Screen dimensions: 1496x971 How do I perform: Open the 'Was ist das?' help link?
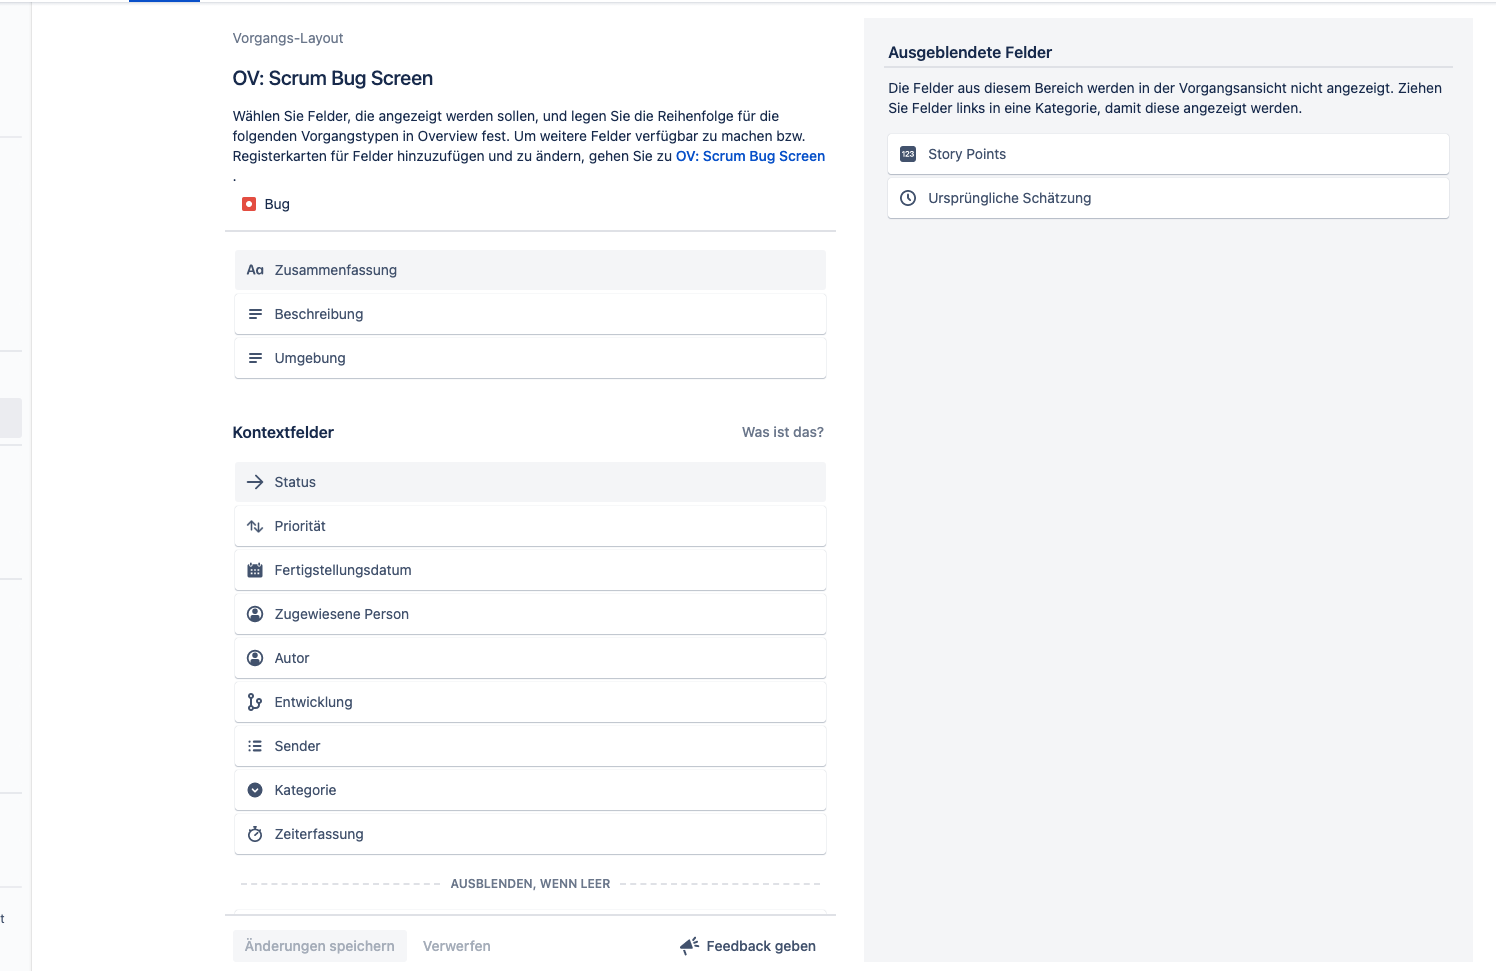[783, 432]
